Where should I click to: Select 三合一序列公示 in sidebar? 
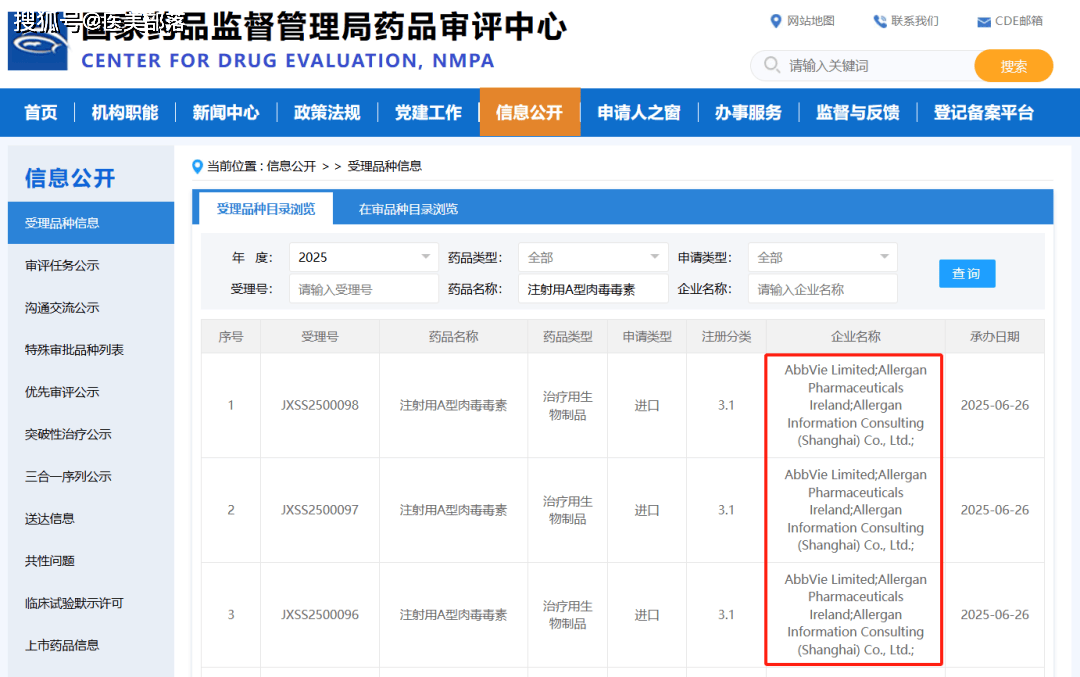(x=68, y=477)
